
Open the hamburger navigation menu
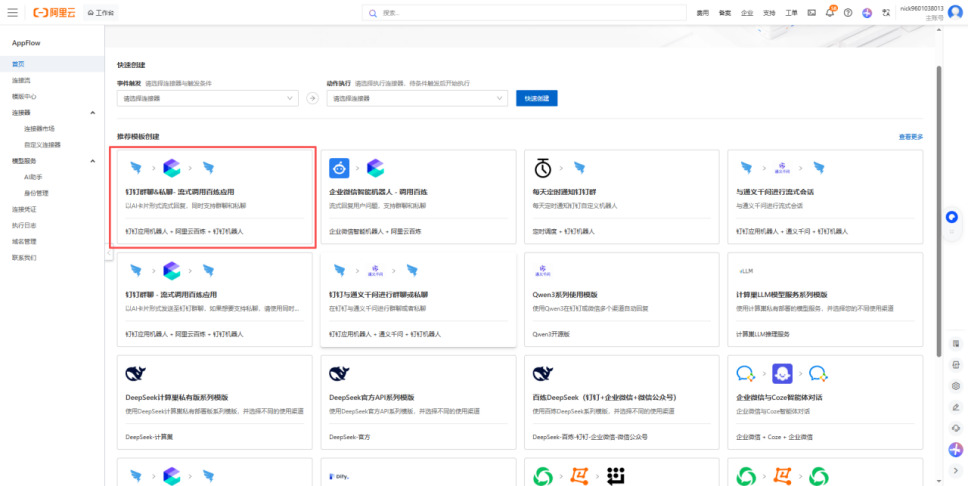pos(12,12)
